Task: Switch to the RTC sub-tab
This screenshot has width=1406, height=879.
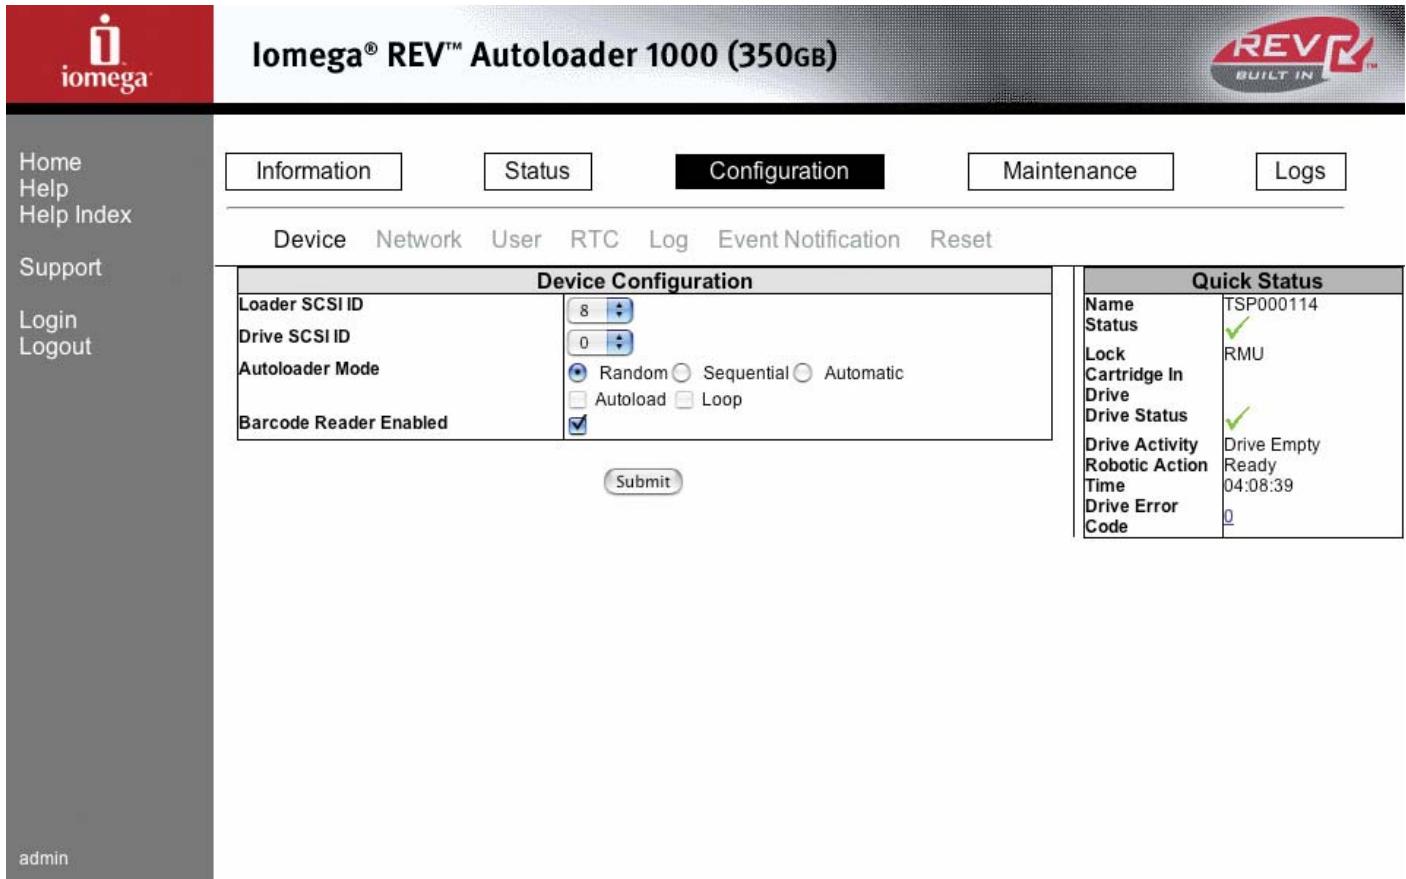Action: (x=594, y=240)
